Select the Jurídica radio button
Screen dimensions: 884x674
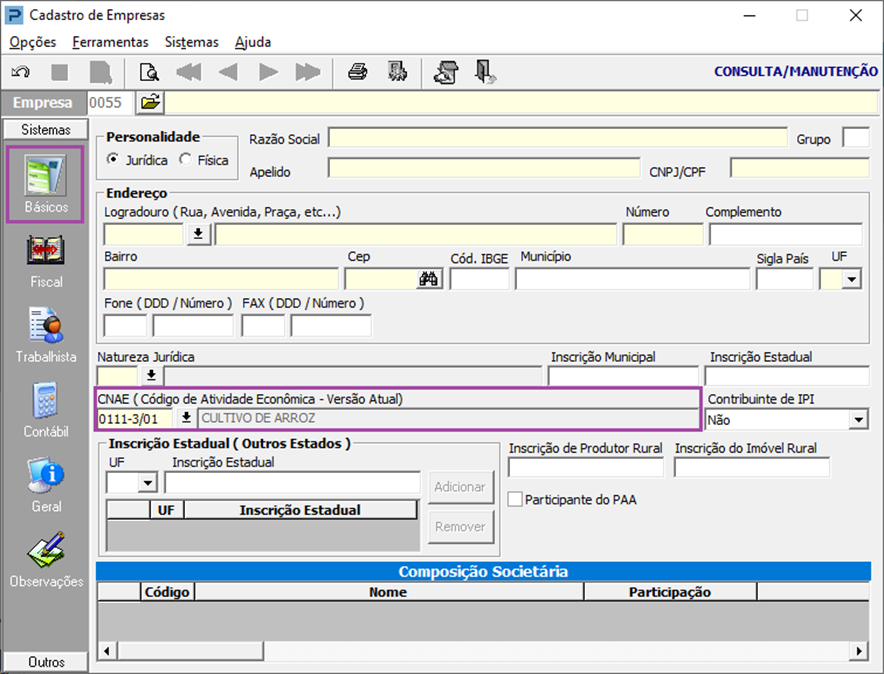113,160
